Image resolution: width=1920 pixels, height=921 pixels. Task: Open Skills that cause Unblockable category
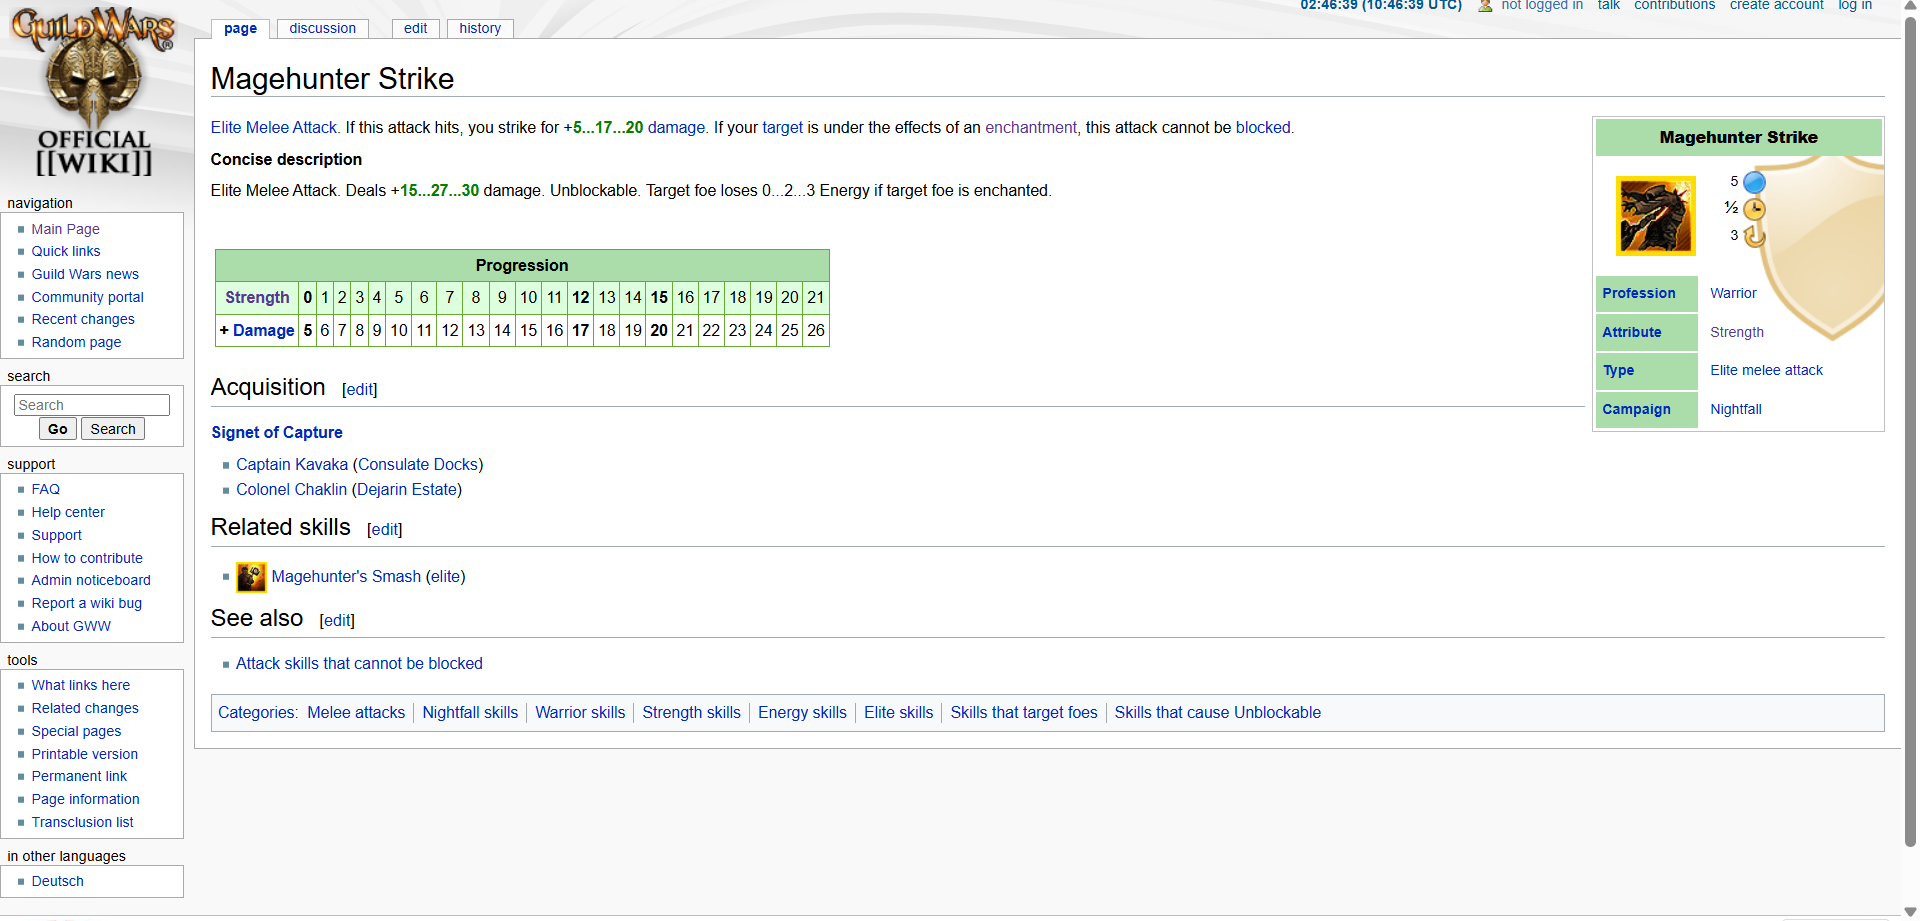pyautogui.click(x=1217, y=713)
